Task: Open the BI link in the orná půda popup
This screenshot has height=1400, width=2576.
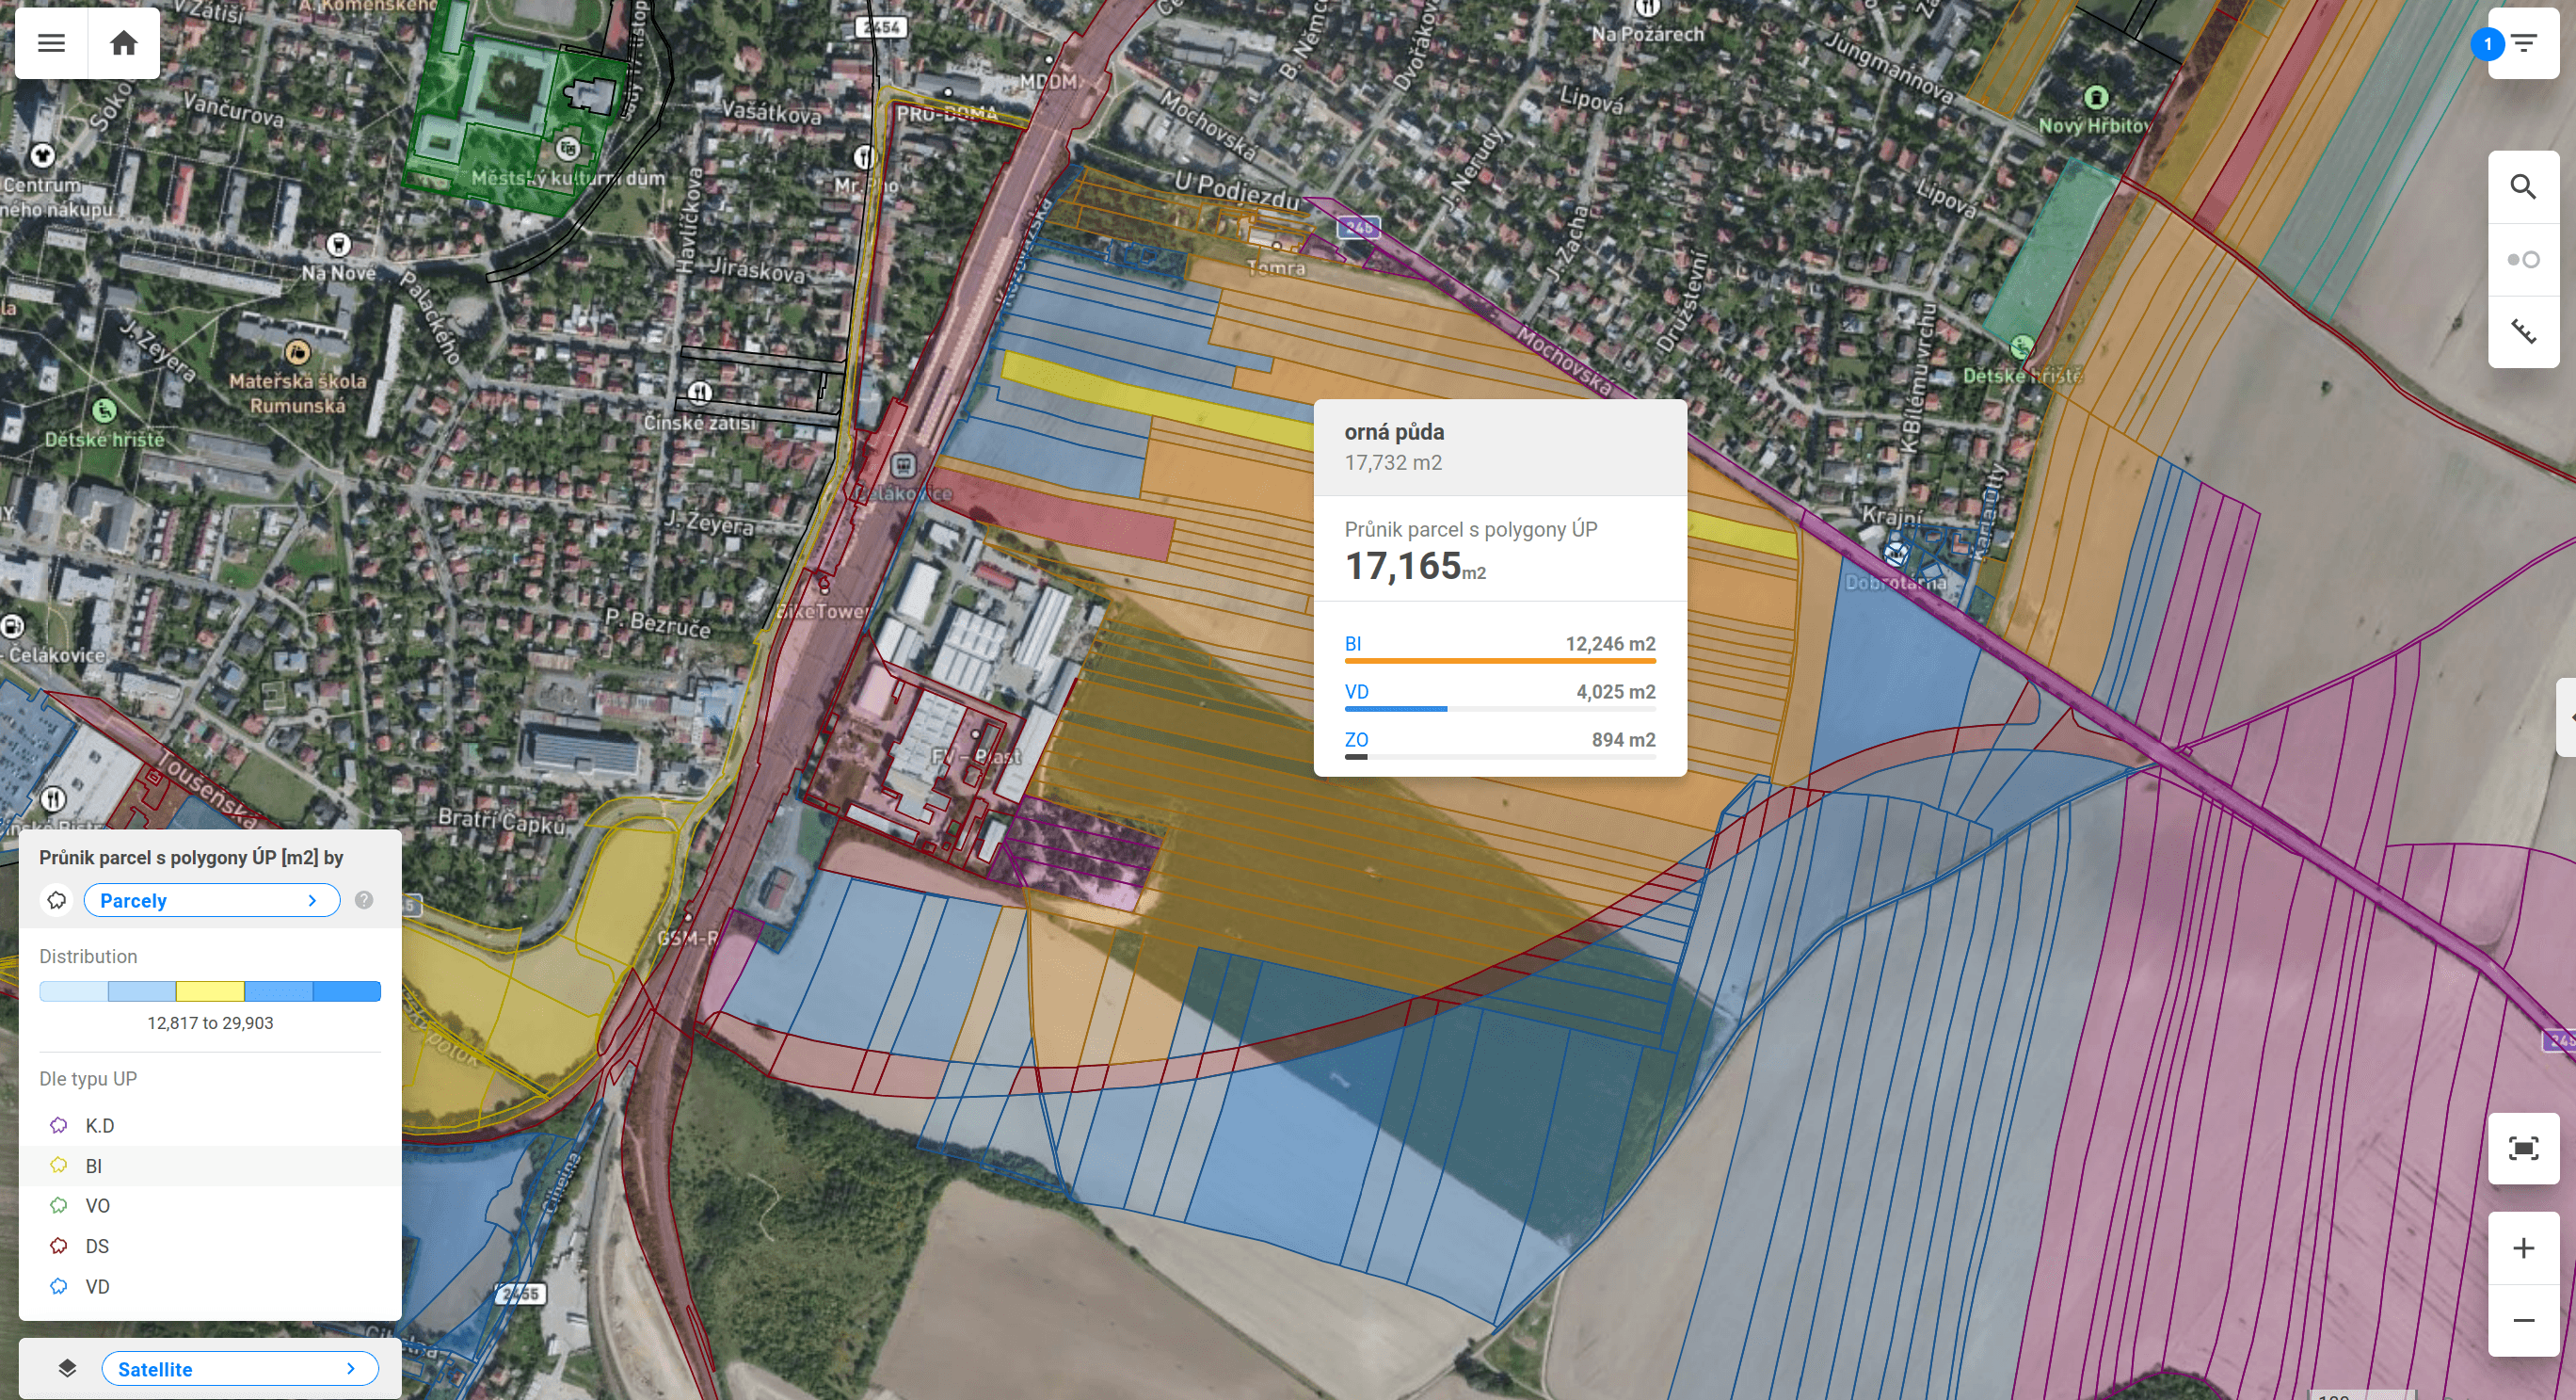Action: pyautogui.click(x=1353, y=644)
